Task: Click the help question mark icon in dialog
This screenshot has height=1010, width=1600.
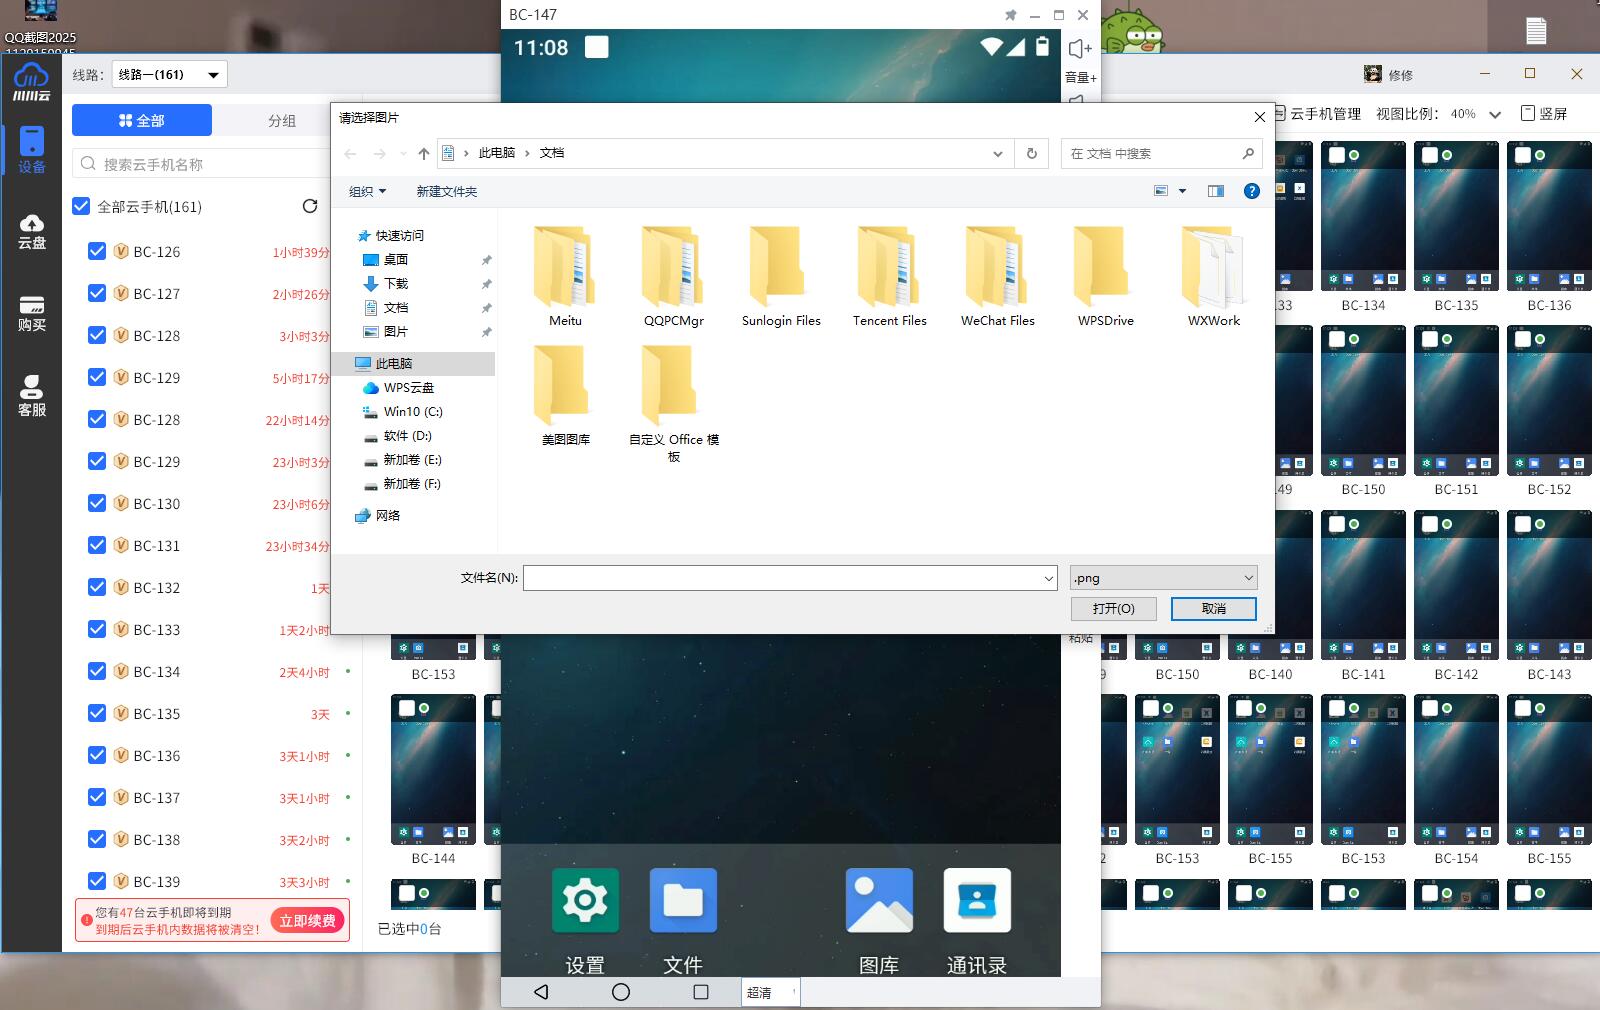Action: [x=1251, y=191]
